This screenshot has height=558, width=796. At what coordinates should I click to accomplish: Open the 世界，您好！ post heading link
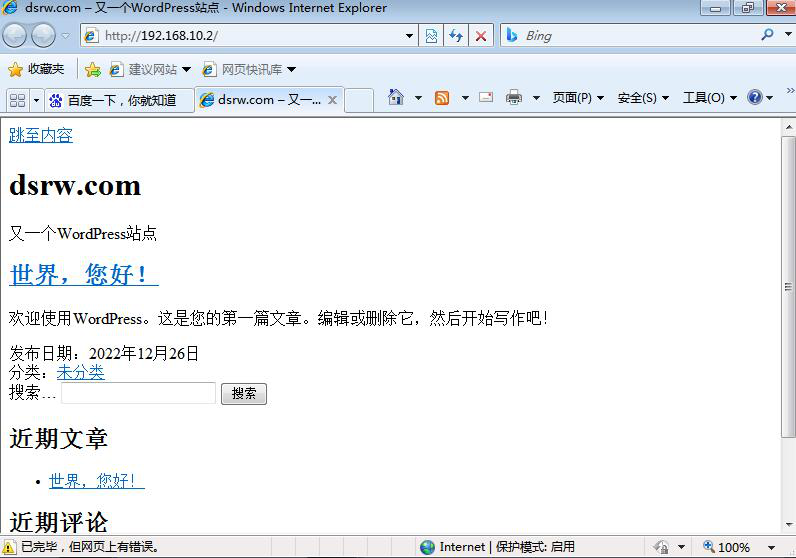pyautogui.click(x=84, y=274)
